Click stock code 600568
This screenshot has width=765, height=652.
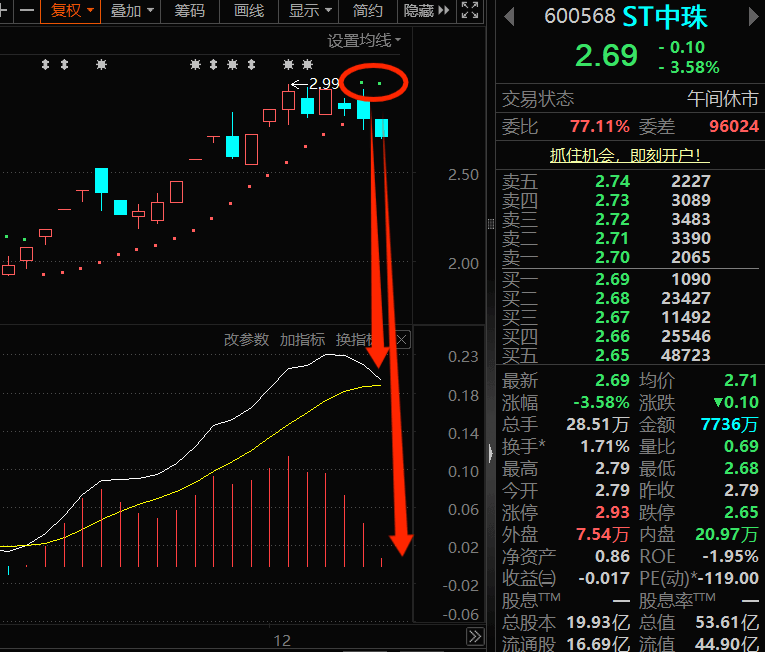[580, 17]
